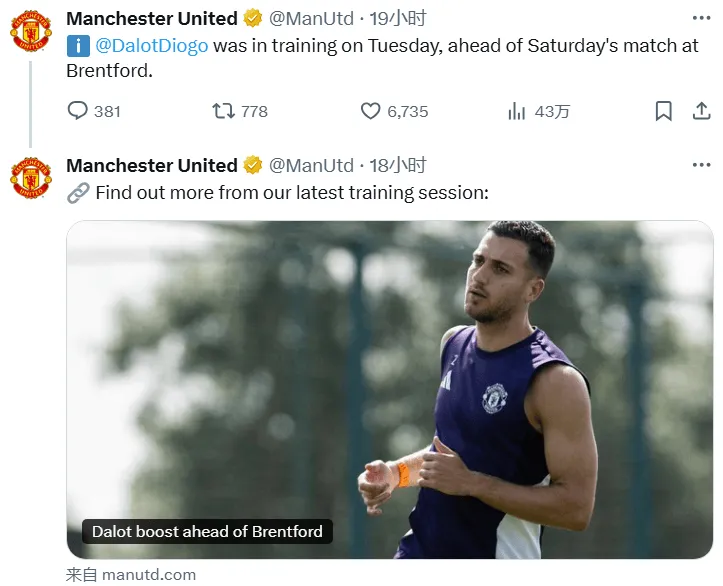Click the verified badge on first tweet
Image resolution: width=723 pixels, height=586 pixels.
click(253, 18)
